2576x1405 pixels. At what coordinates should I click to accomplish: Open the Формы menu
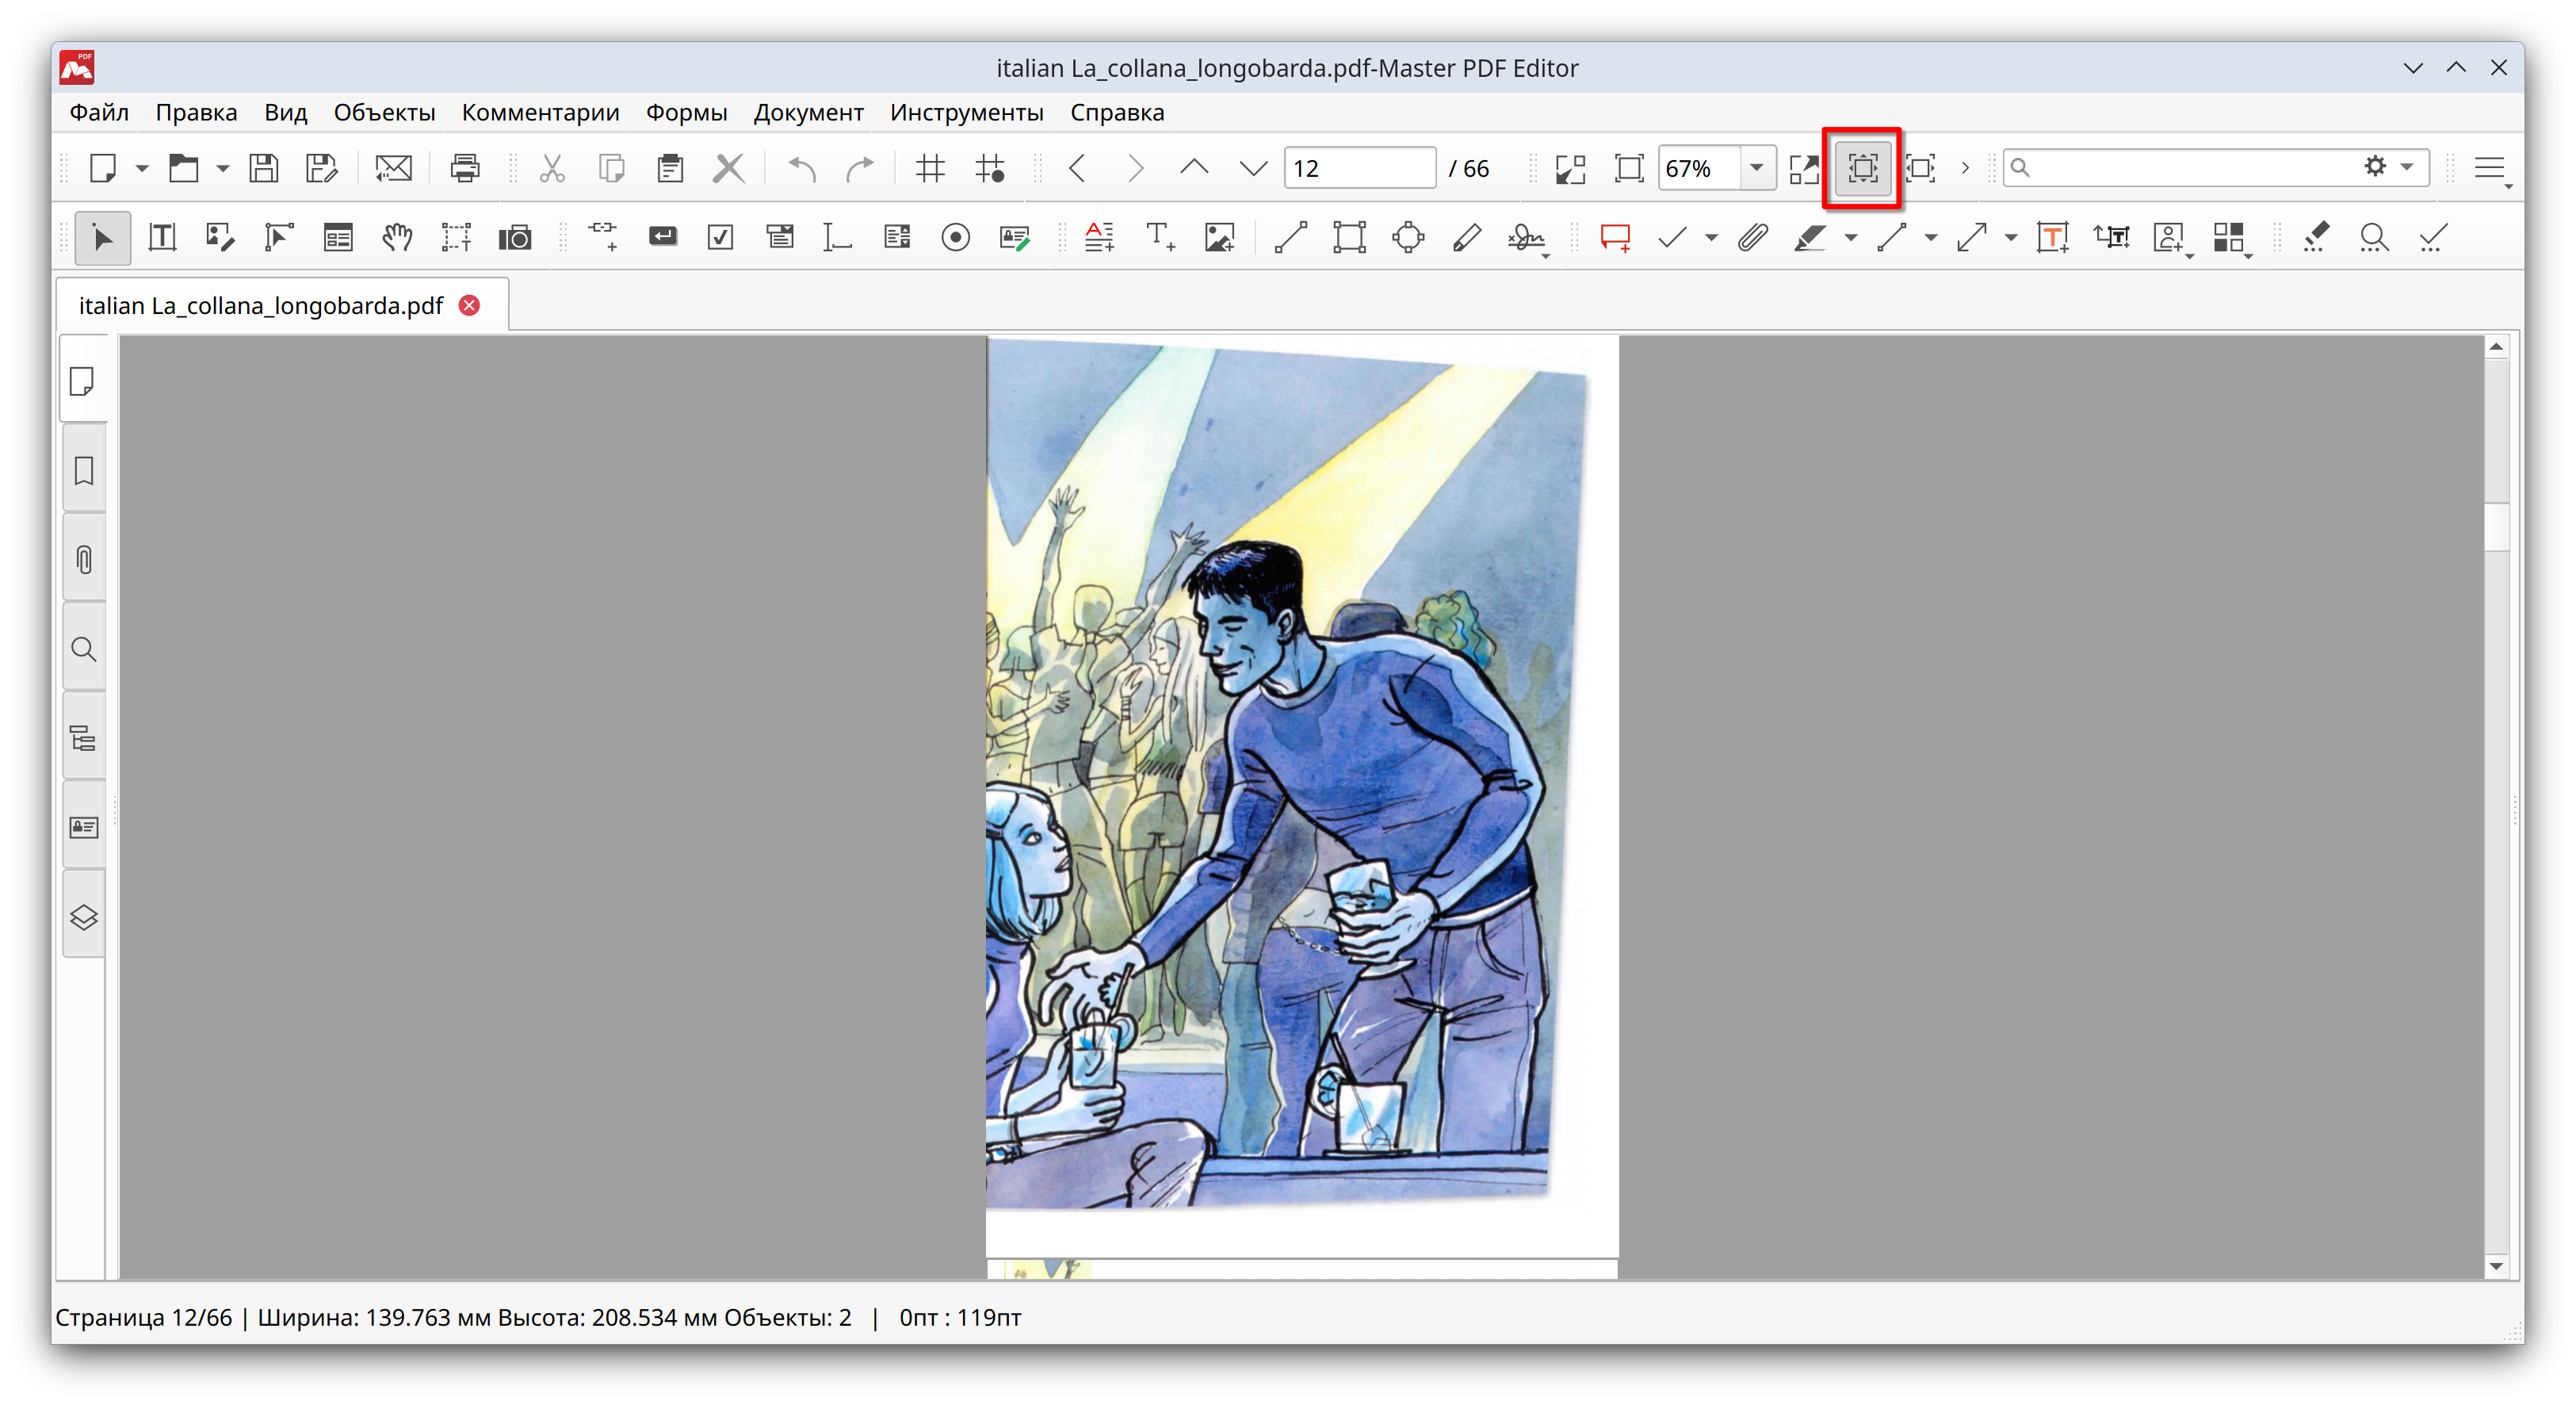click(686, 112)
